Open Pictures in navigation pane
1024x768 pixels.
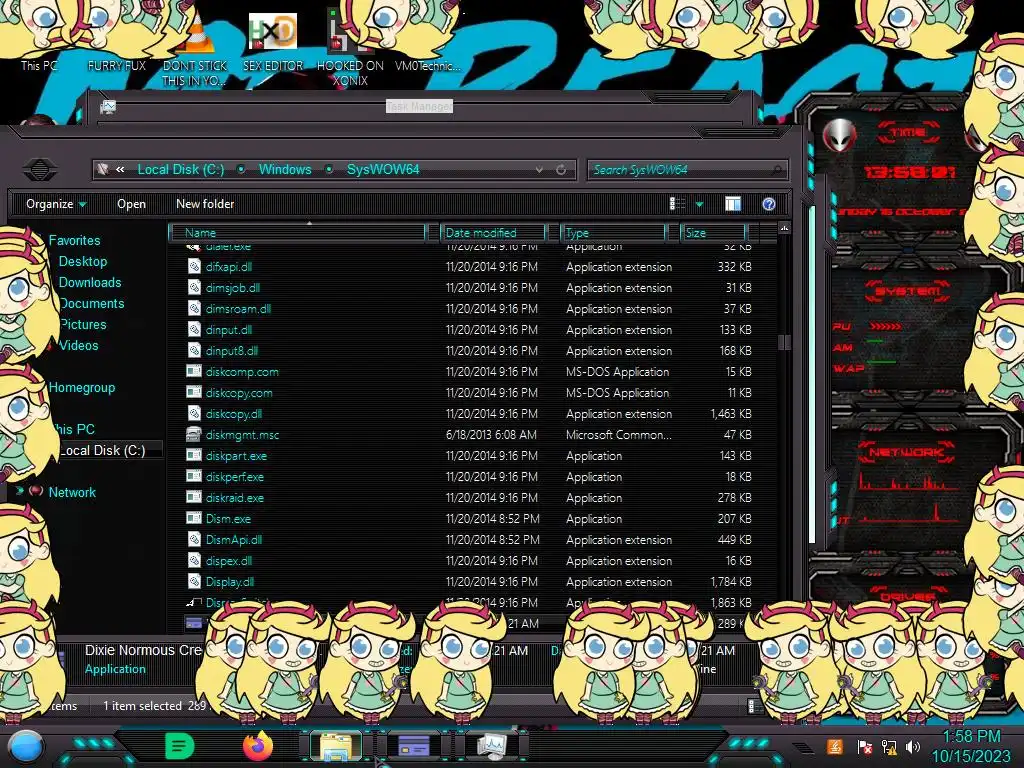(x=83, y=324)
